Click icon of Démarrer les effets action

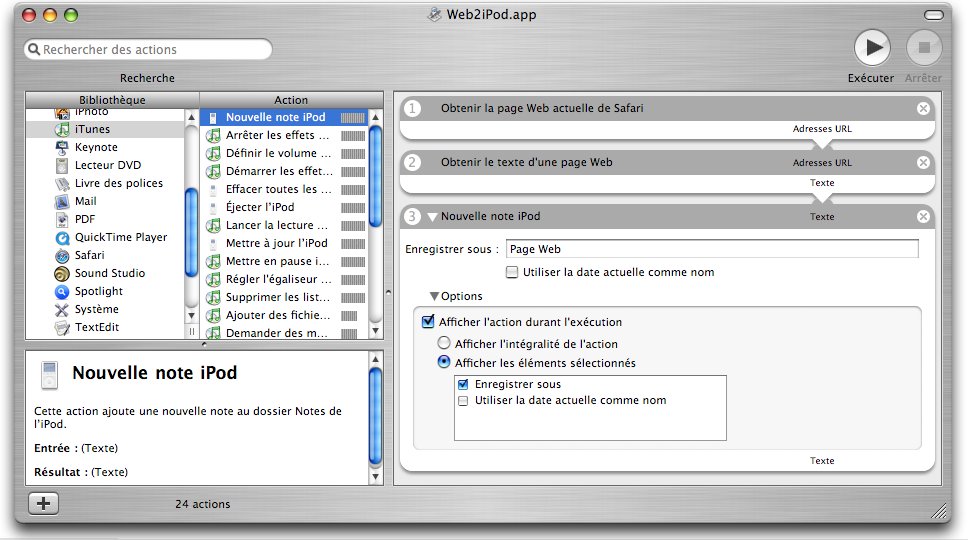(213, 171)
